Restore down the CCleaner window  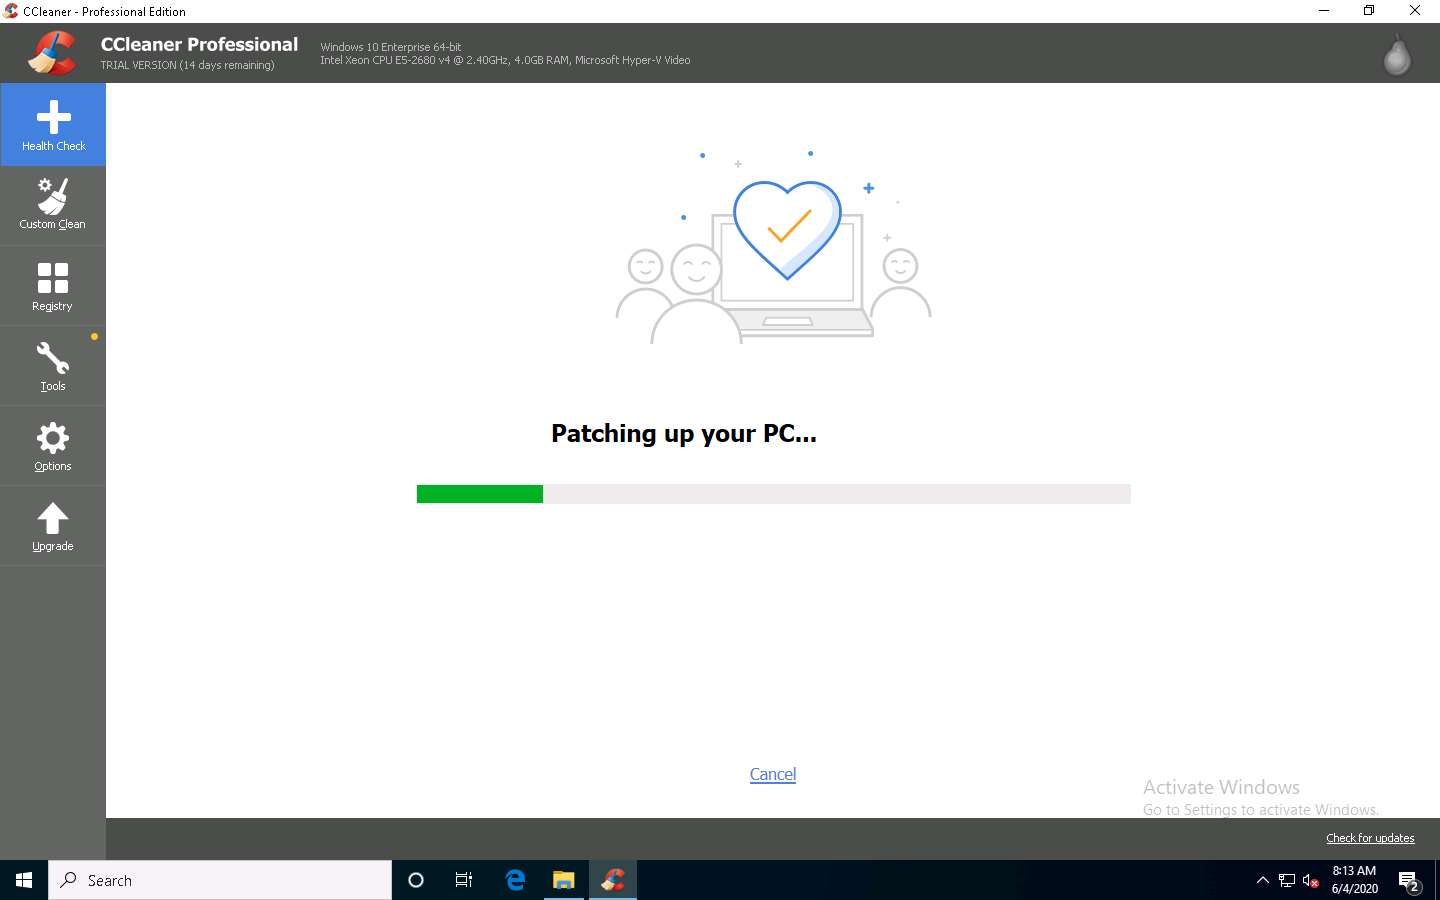point(1369,11)
